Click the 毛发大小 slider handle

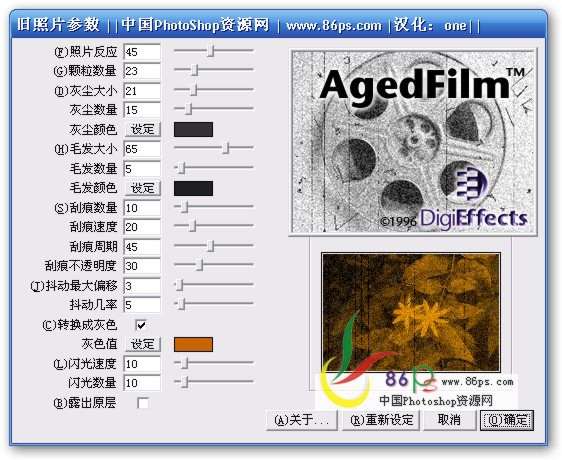[225, 147]
